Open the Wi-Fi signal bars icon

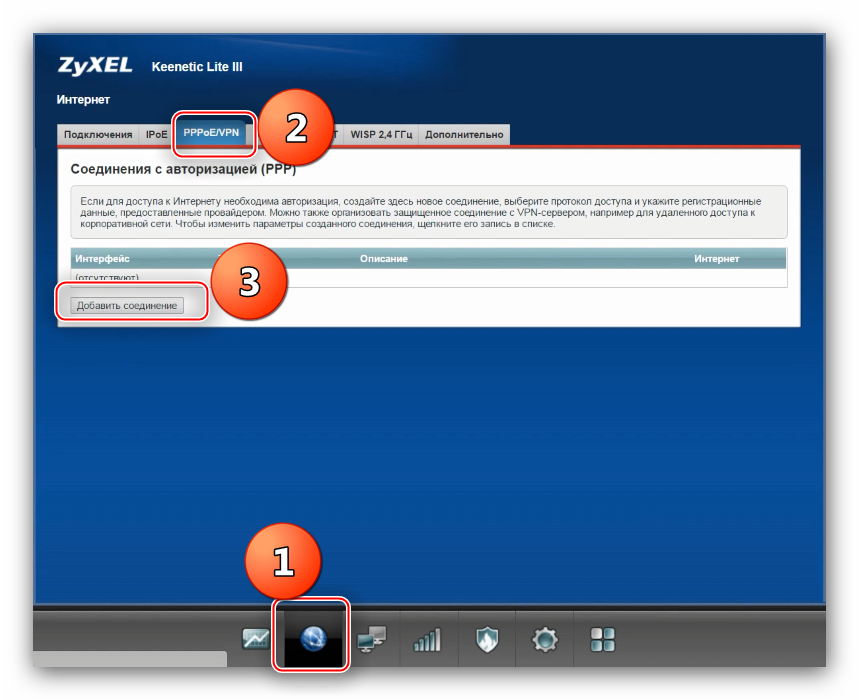(x=428, y=640)
